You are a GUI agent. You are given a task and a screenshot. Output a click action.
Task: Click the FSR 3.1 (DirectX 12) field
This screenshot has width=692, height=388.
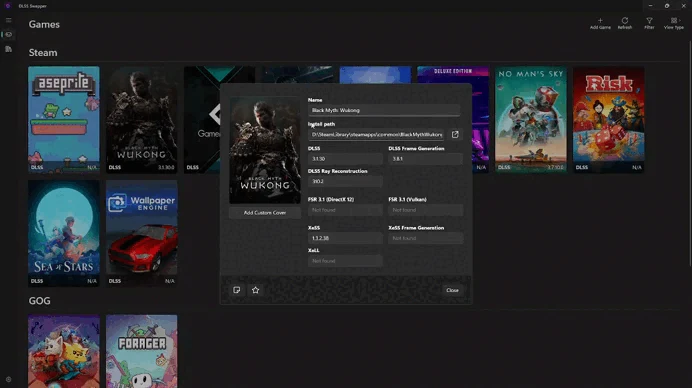coord(345,210)
